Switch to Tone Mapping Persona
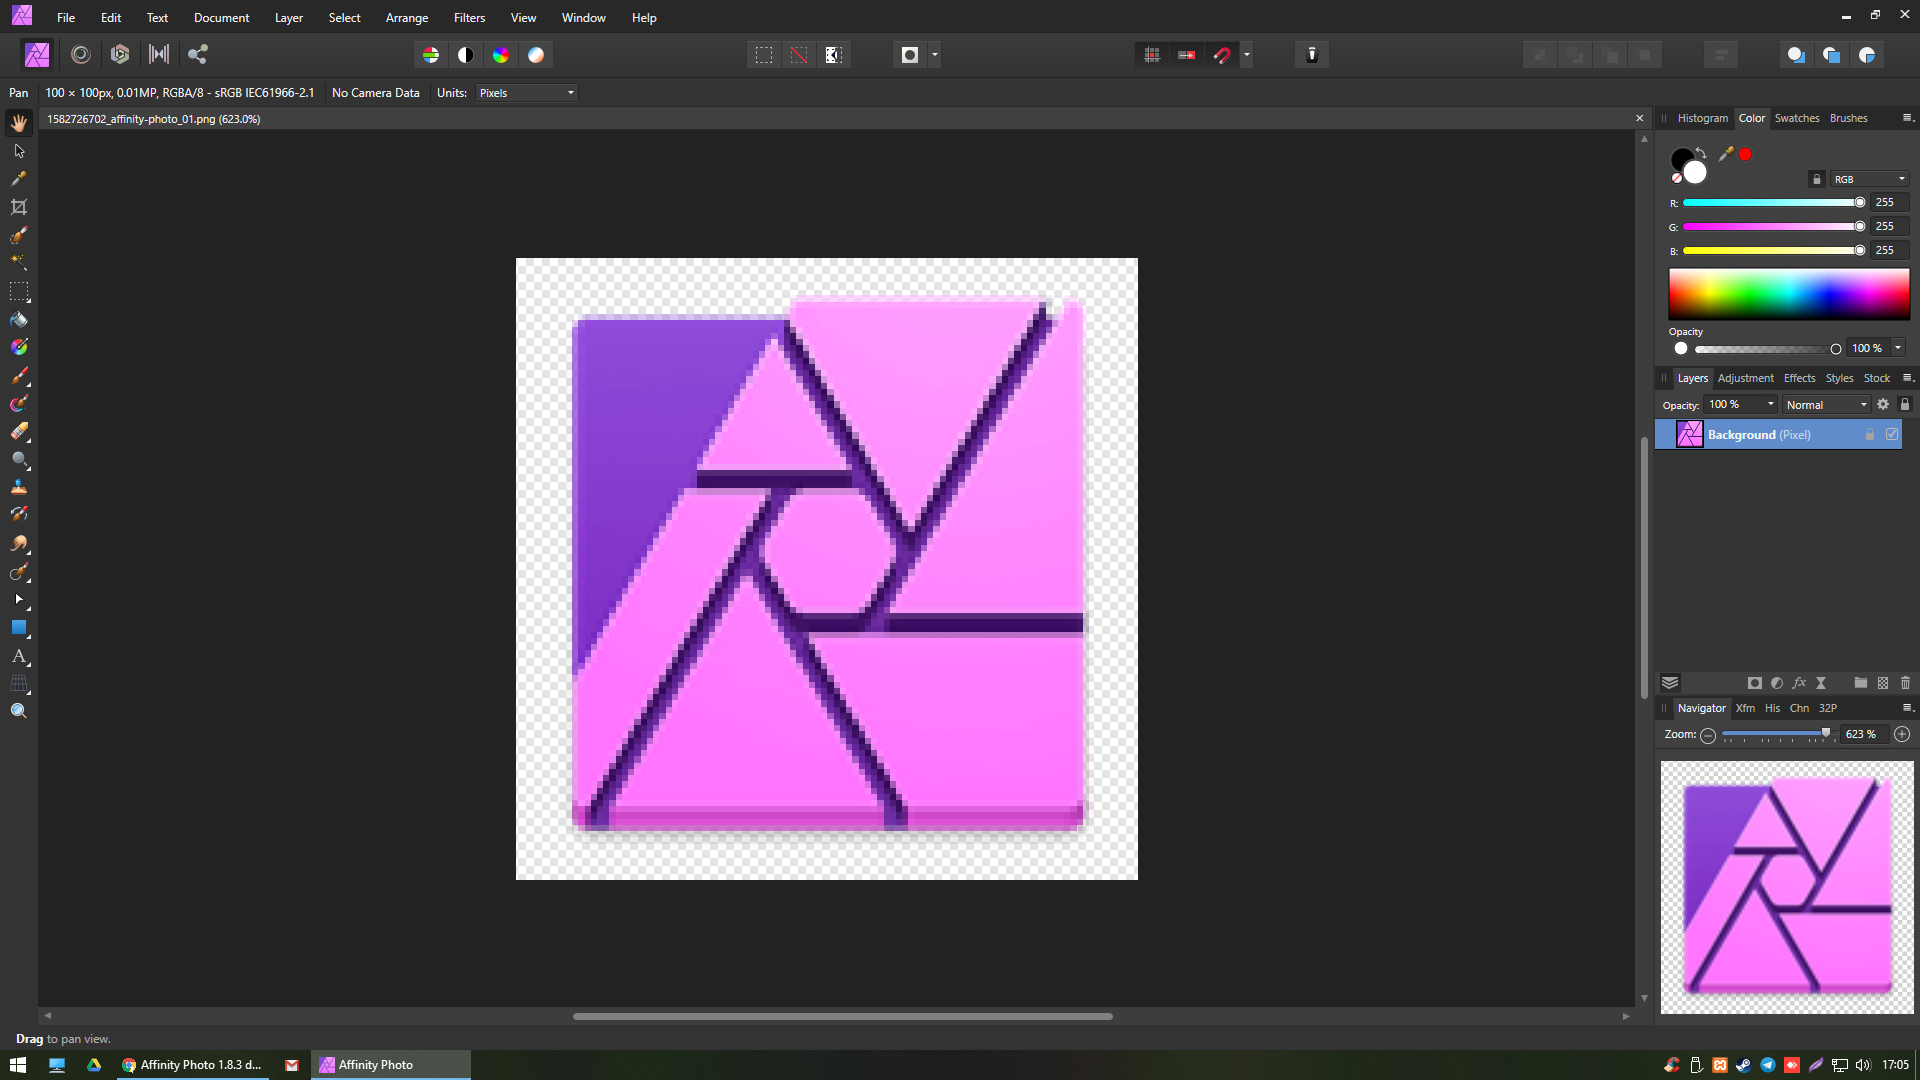The height and width of the screenshot is (1080, 1920). (x=159, y=55)
